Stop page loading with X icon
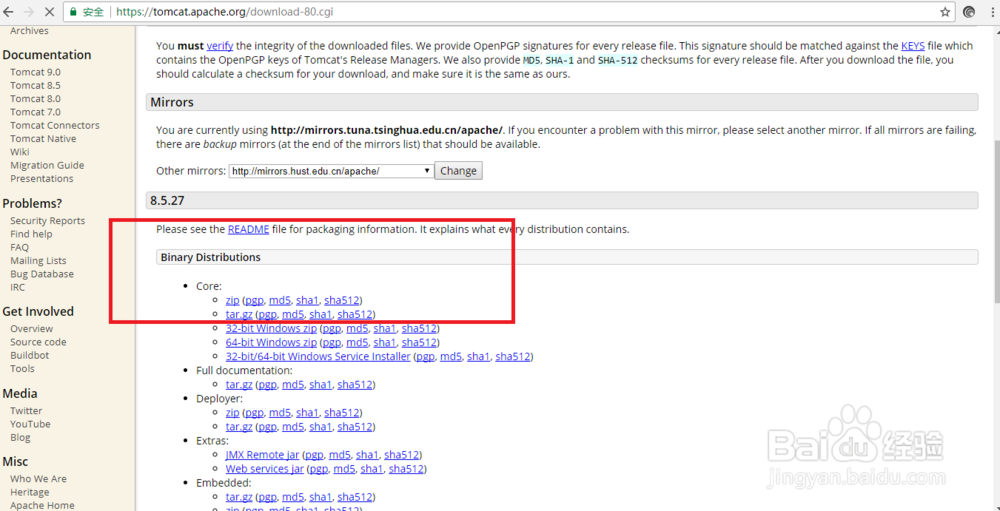This screenshot has width=1000, height=511. 51,11
